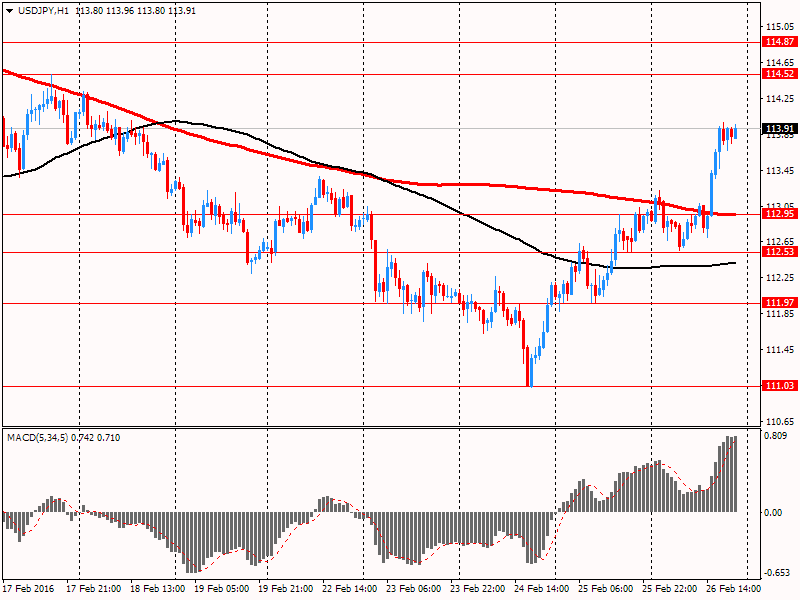Select the 112.25 price axis value
800x600 pixels.
[x=780, y=278]
